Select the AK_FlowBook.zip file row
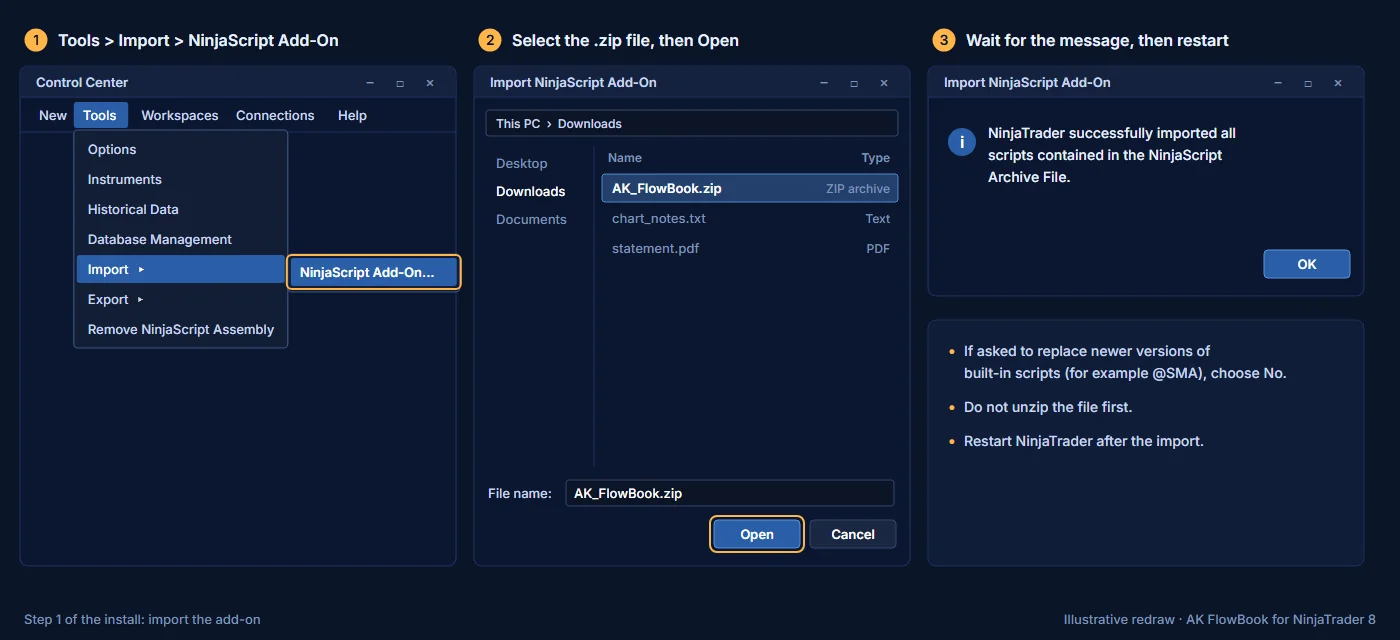The width and height of the screenshot is (1400, 640). (x=750, y=188)
